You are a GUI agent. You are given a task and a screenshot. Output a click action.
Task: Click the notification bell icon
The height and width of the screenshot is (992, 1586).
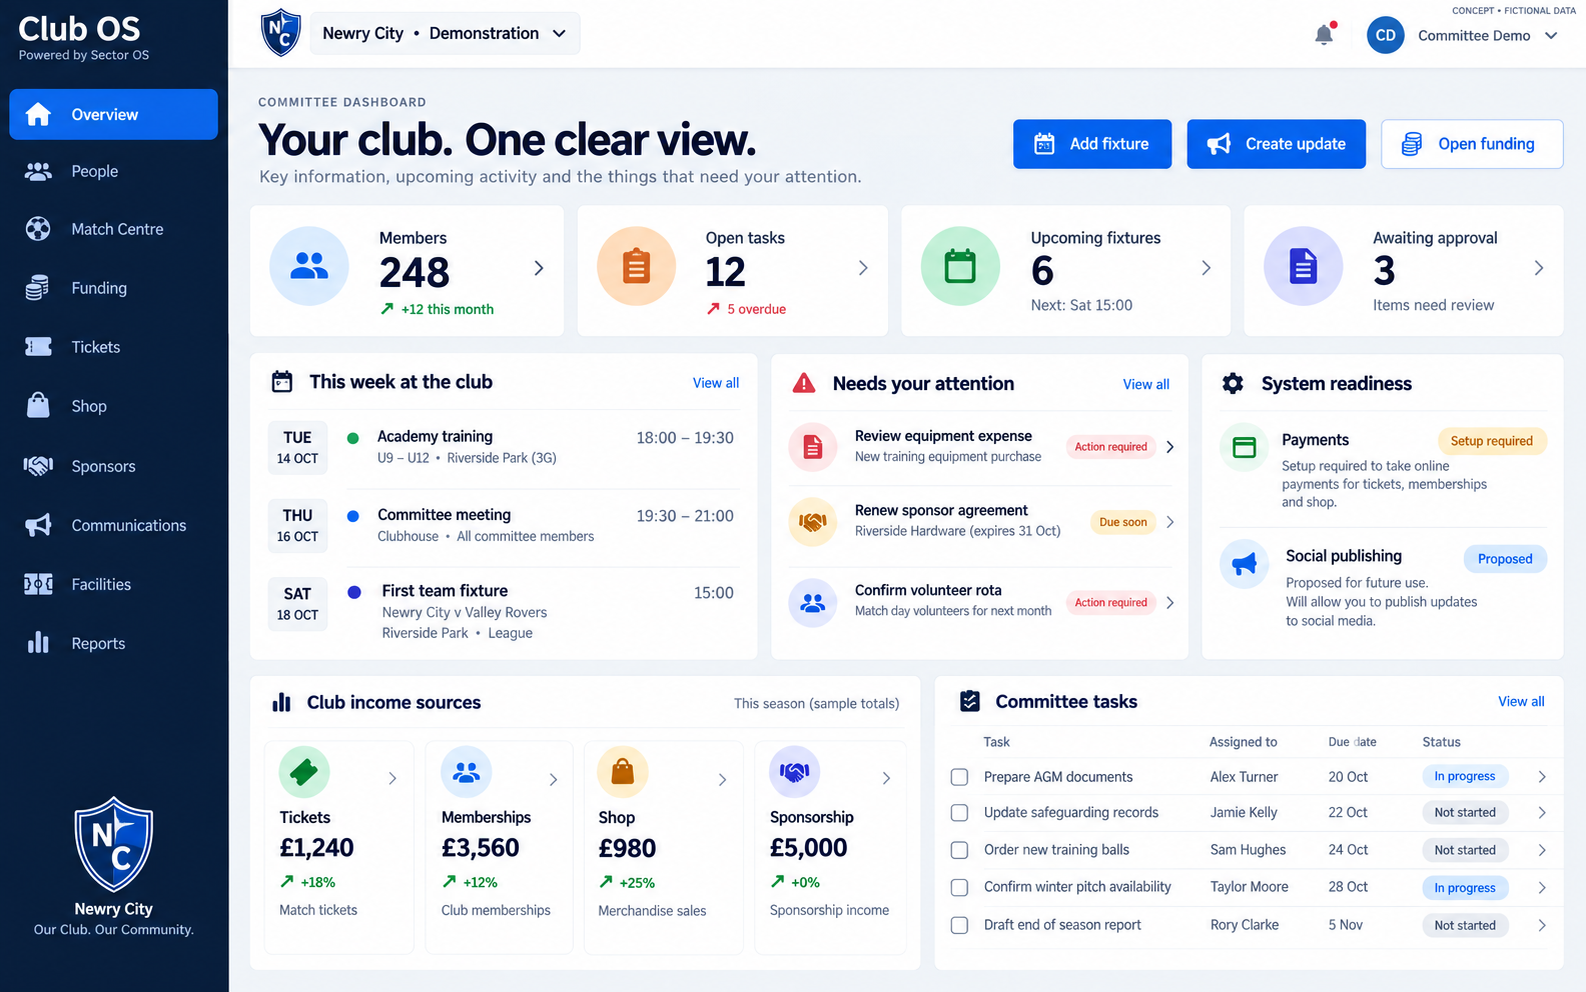(1324, 34)
